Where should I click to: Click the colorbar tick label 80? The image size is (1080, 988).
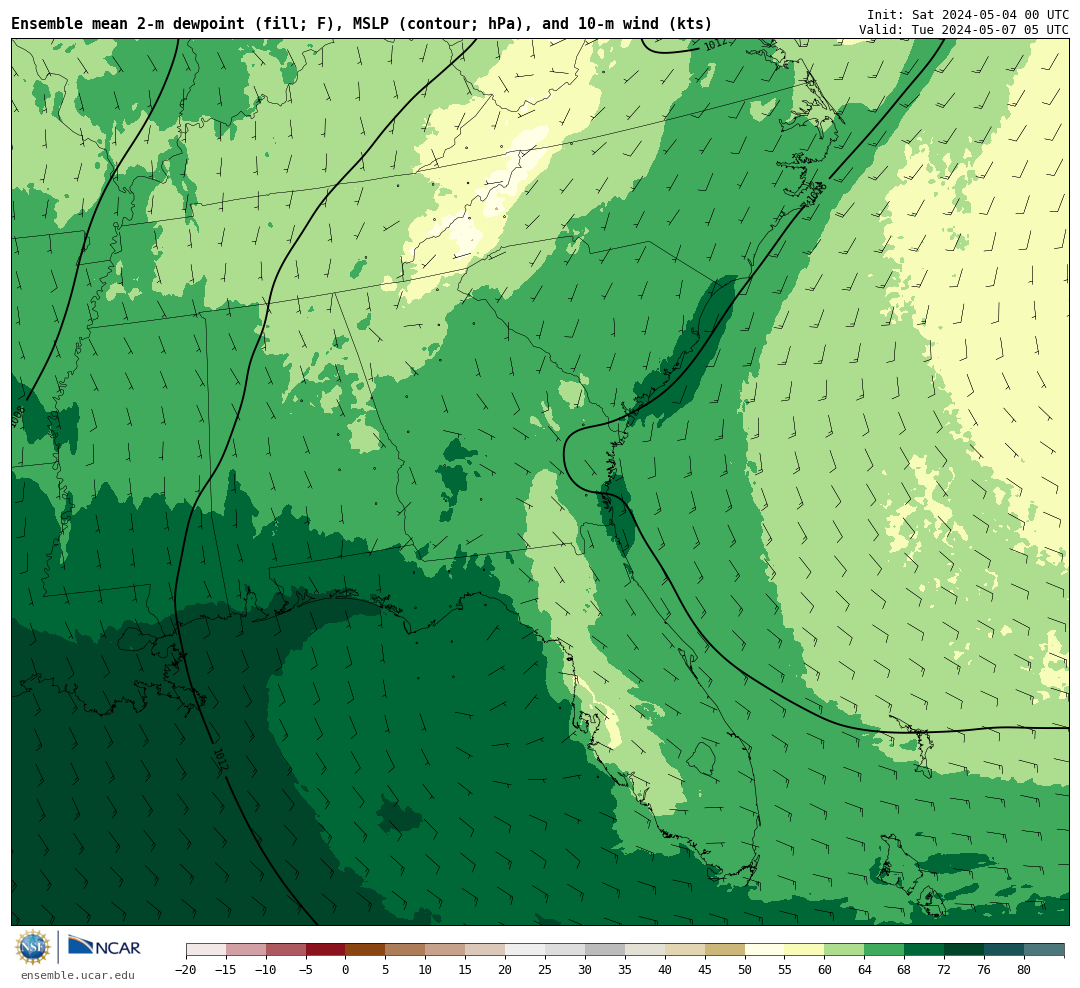(x=1025, y=969)
